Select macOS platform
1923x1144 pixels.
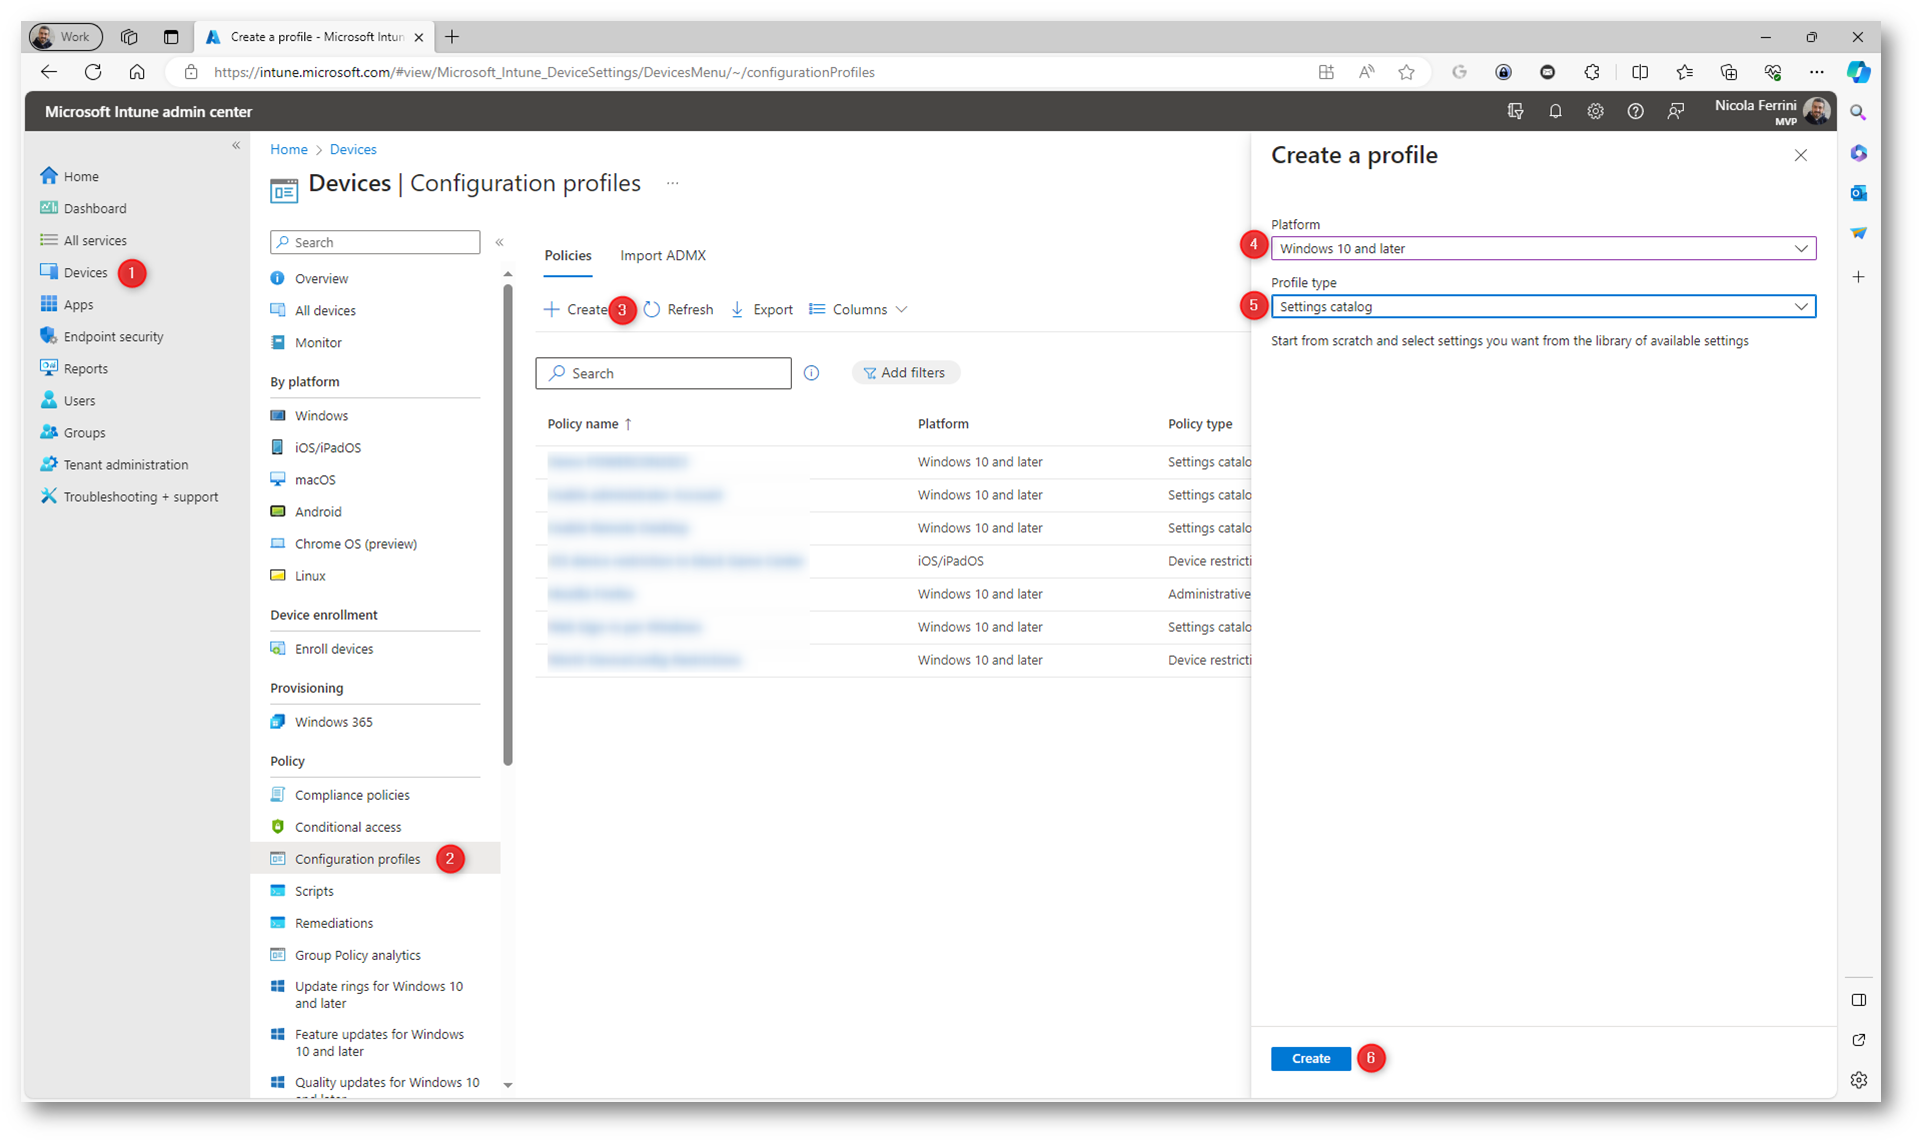tap(303, 479)
